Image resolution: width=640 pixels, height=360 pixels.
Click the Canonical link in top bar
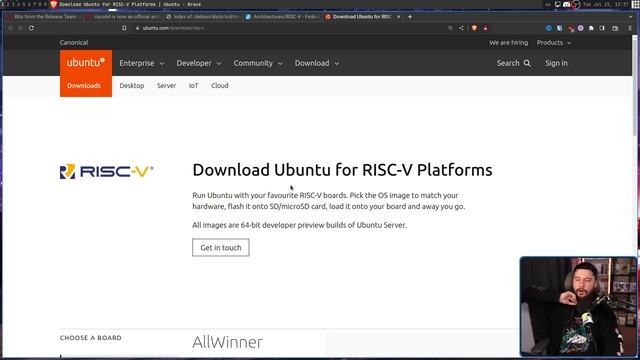pyautogui.click(x=74, y=42)
